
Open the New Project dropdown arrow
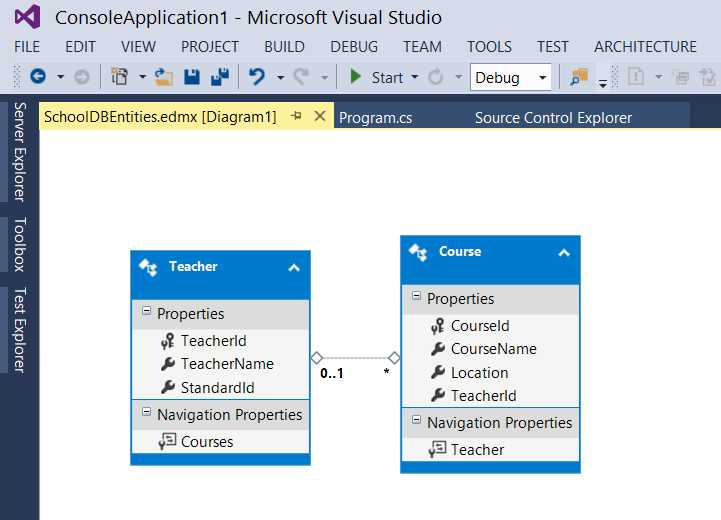(x=142, y=77)
